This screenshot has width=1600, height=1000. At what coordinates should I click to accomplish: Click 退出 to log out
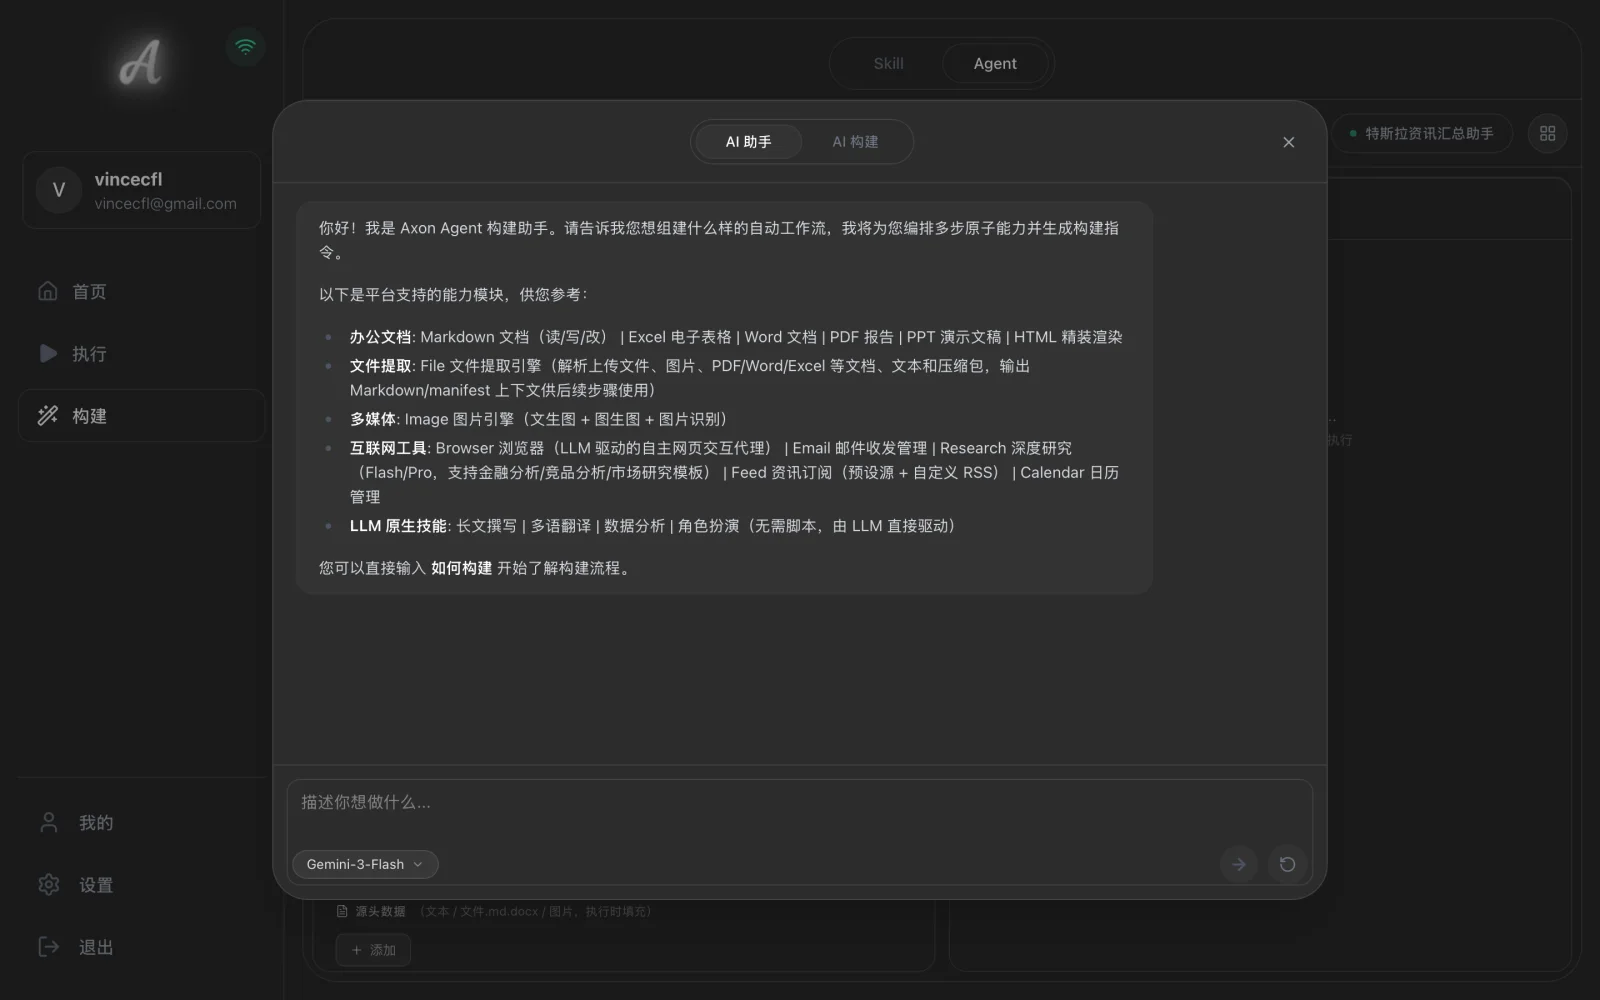point(142,946)
